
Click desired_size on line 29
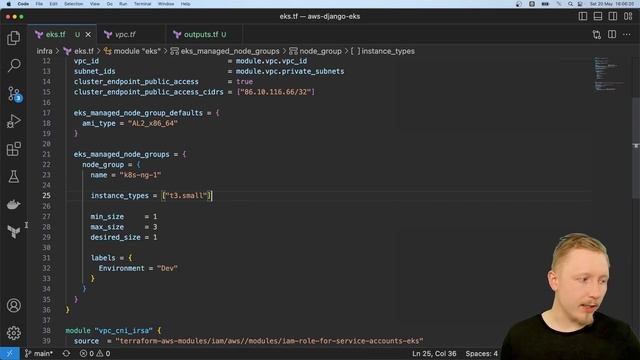pos(116,237)
